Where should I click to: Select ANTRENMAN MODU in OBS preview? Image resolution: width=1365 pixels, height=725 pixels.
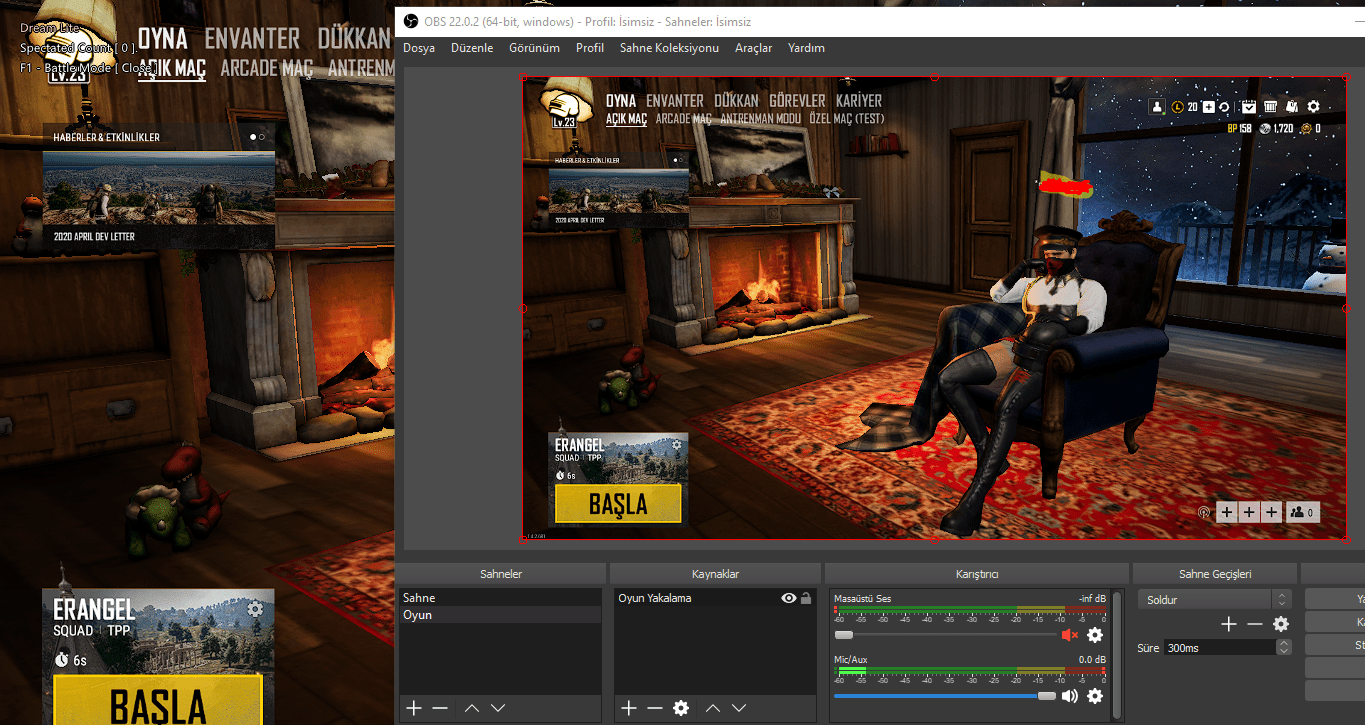pyautogui.click(x=761, y=119)
